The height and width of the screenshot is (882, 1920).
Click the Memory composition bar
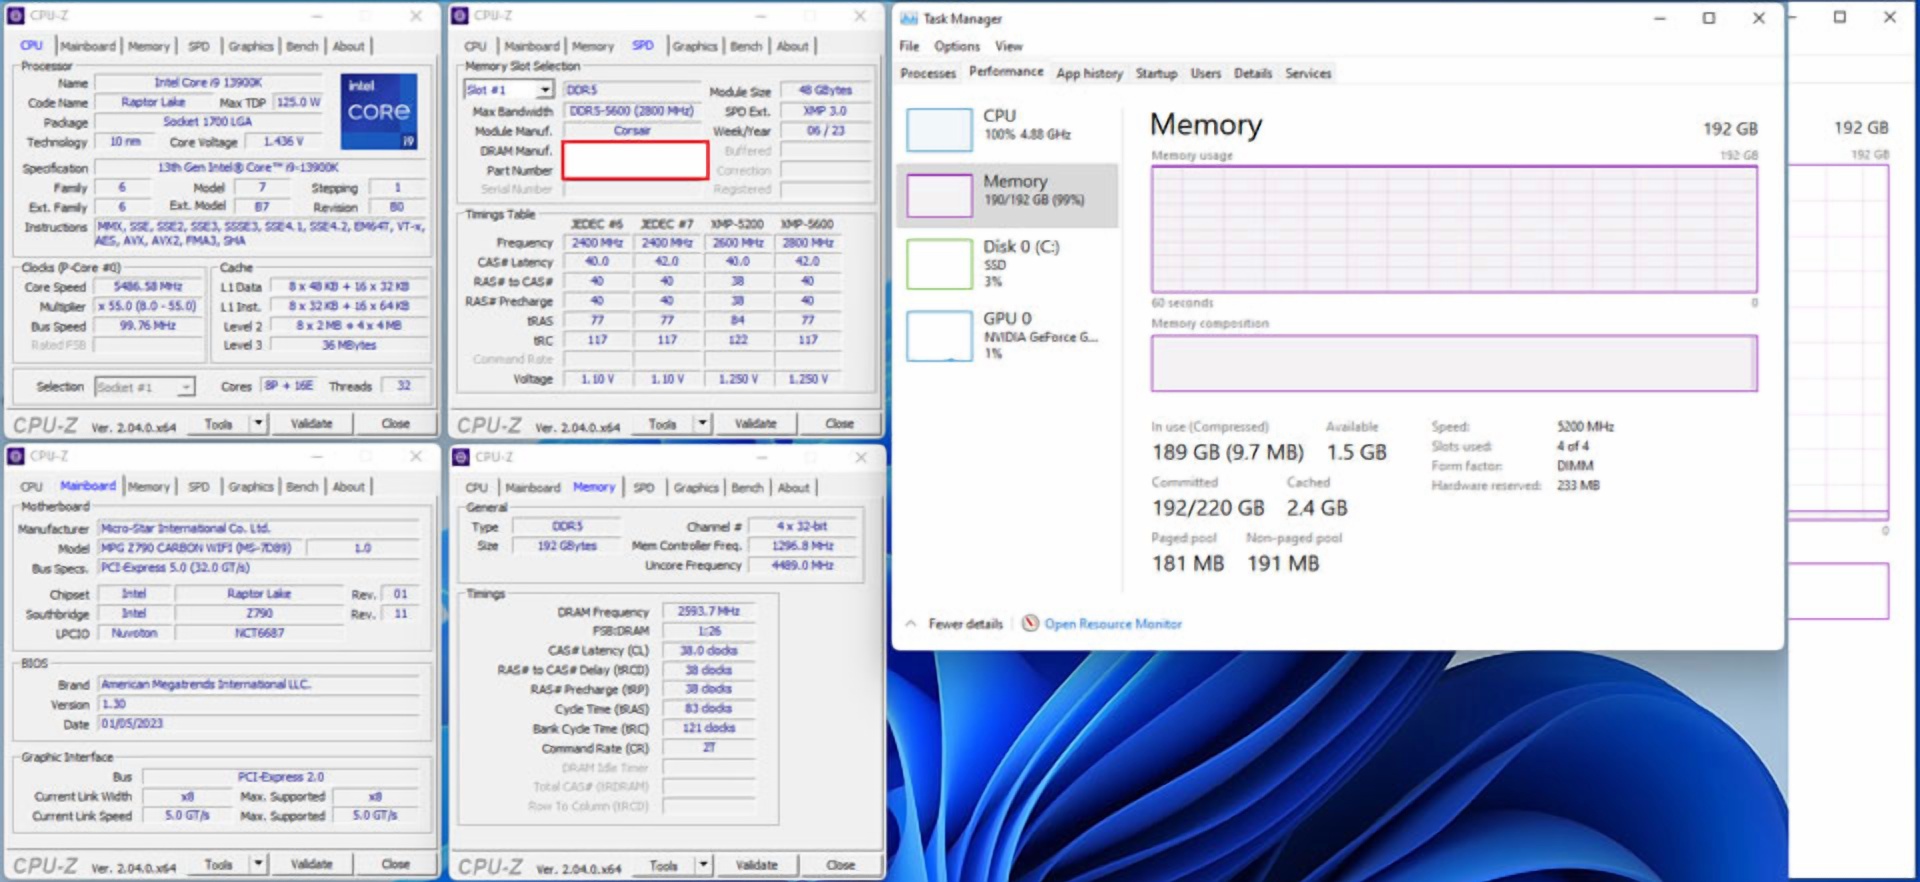(1454, 363)
